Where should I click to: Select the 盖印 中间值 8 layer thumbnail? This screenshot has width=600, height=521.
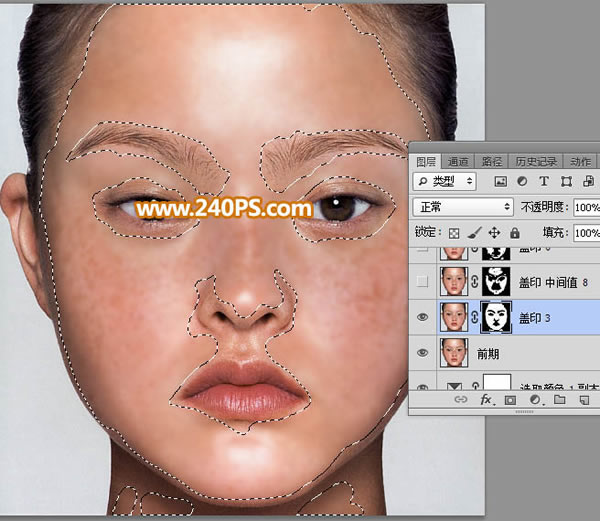click(454, 282)
